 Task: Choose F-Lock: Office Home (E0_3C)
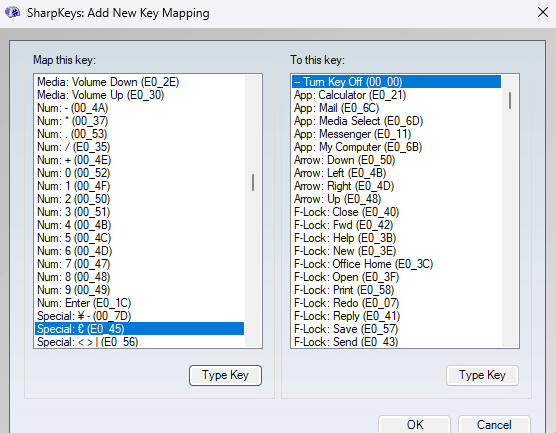pos(396,264)
